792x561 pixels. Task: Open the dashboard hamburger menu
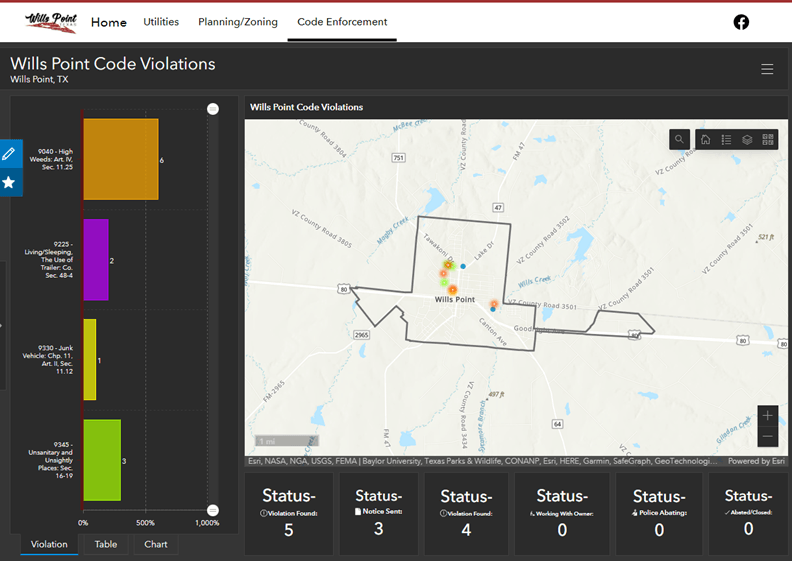point(767,69)
